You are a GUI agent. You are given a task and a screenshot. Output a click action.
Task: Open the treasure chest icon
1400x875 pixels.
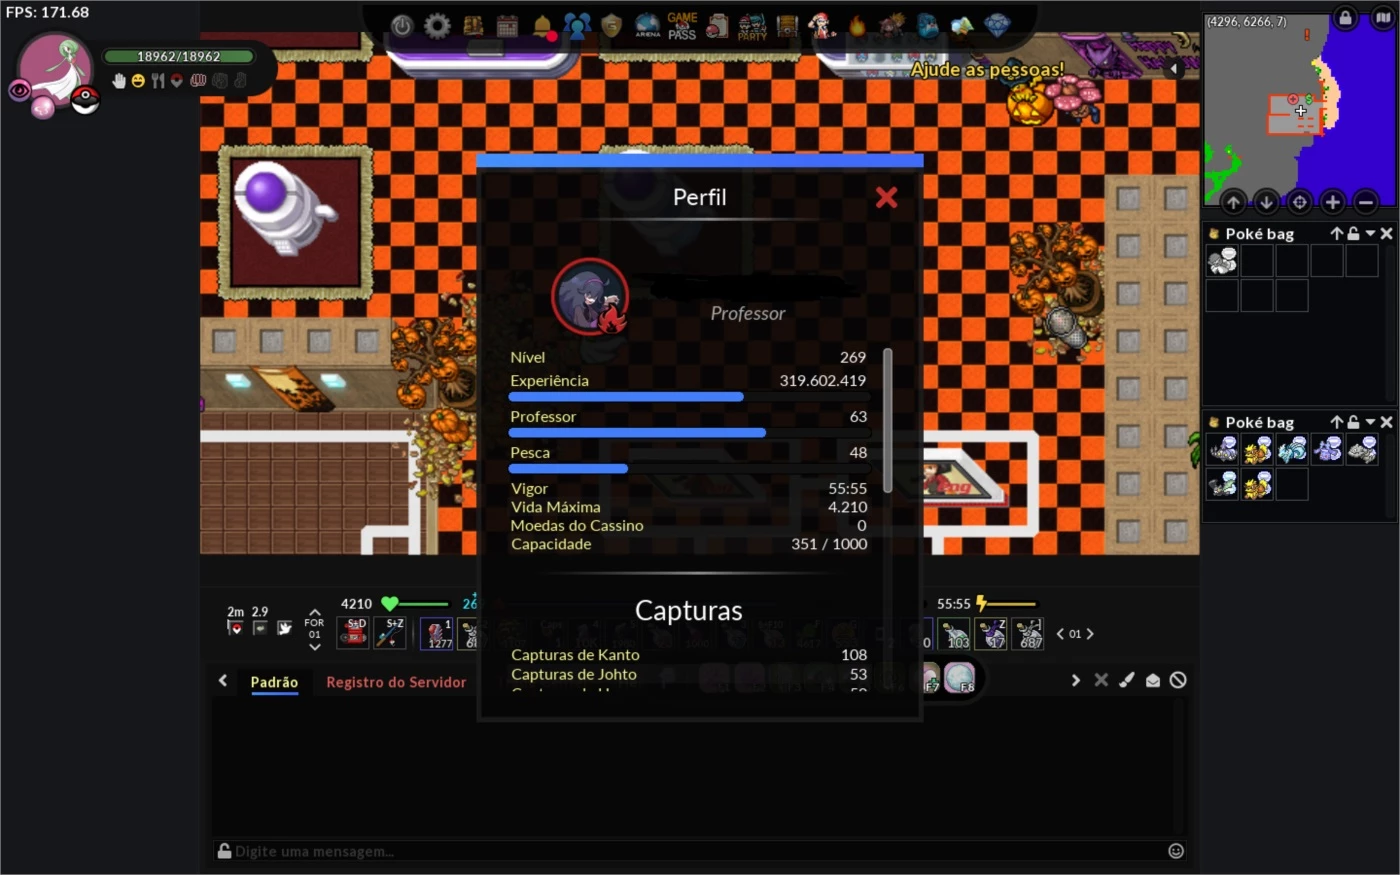(x=787, y=26)
